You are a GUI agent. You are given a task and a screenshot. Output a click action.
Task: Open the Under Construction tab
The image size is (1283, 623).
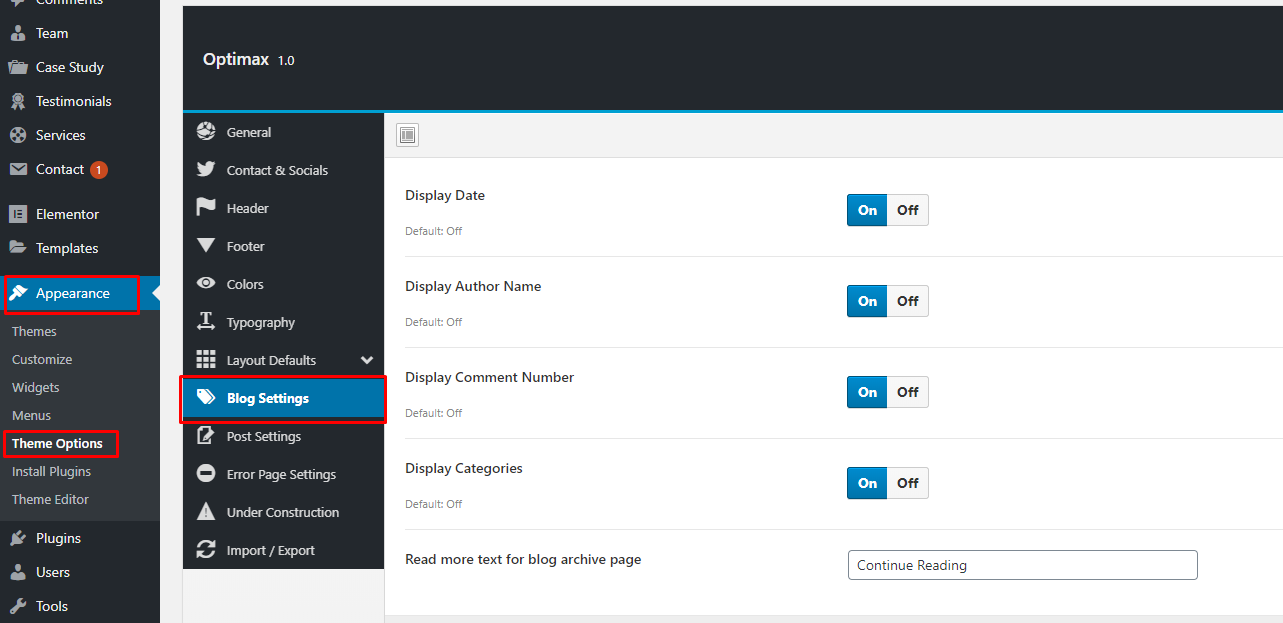coord(284,512)
